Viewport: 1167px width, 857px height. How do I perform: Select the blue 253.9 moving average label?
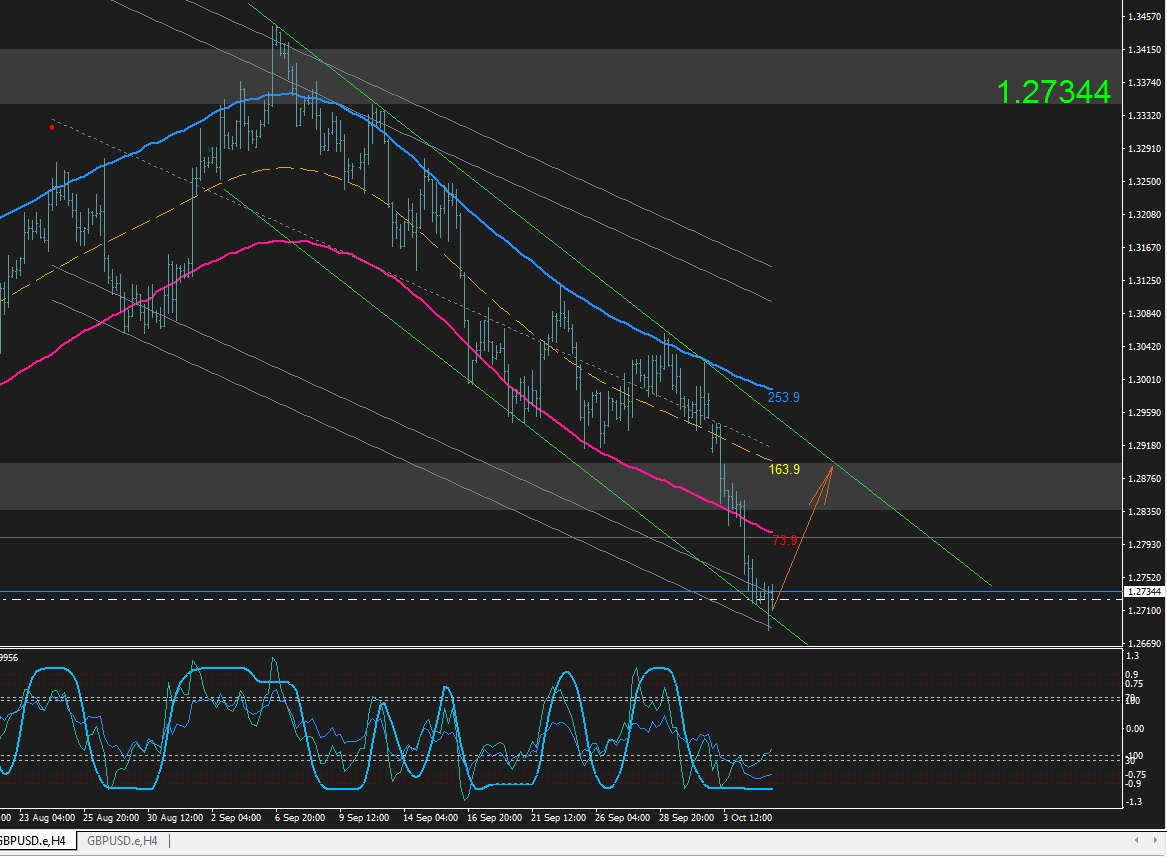pyautogui.click(x=784, y=397)
